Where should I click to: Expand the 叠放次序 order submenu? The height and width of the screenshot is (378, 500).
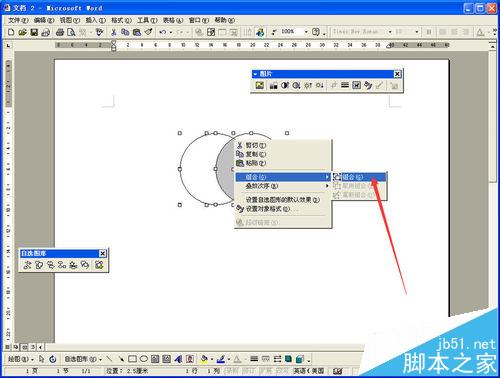click(283, 186)
